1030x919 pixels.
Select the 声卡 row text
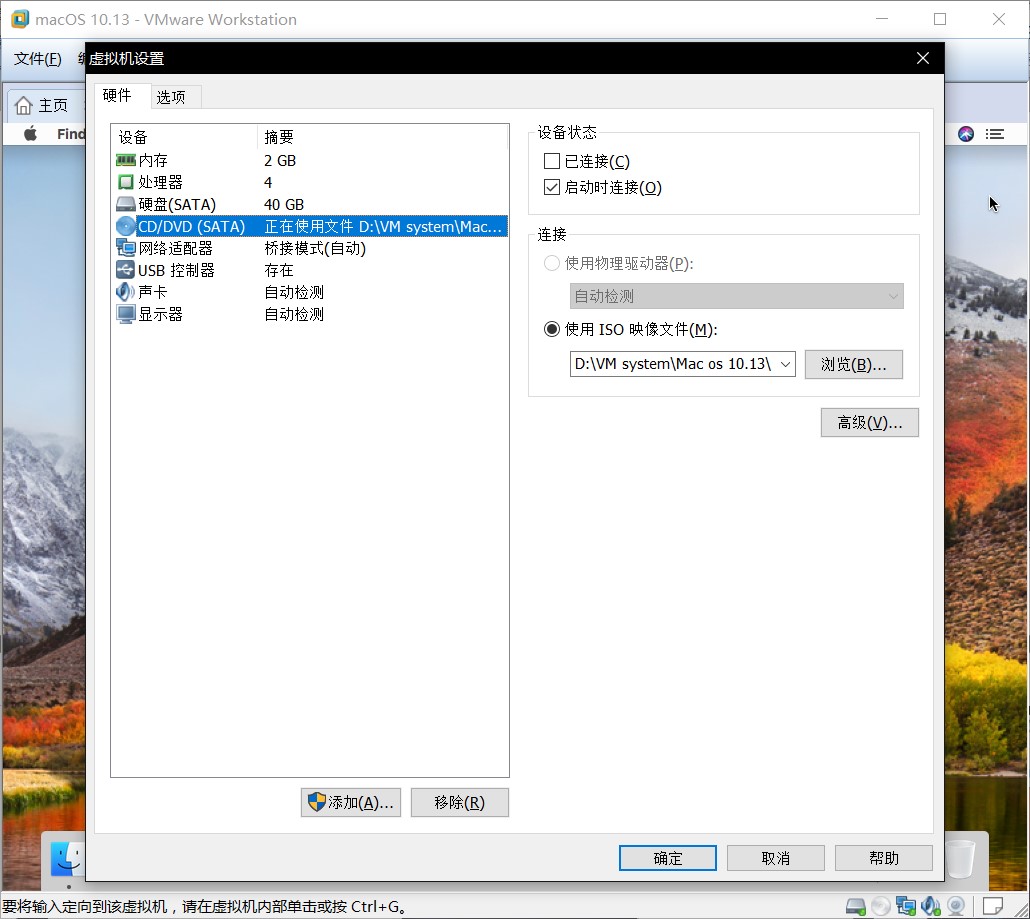152,292
